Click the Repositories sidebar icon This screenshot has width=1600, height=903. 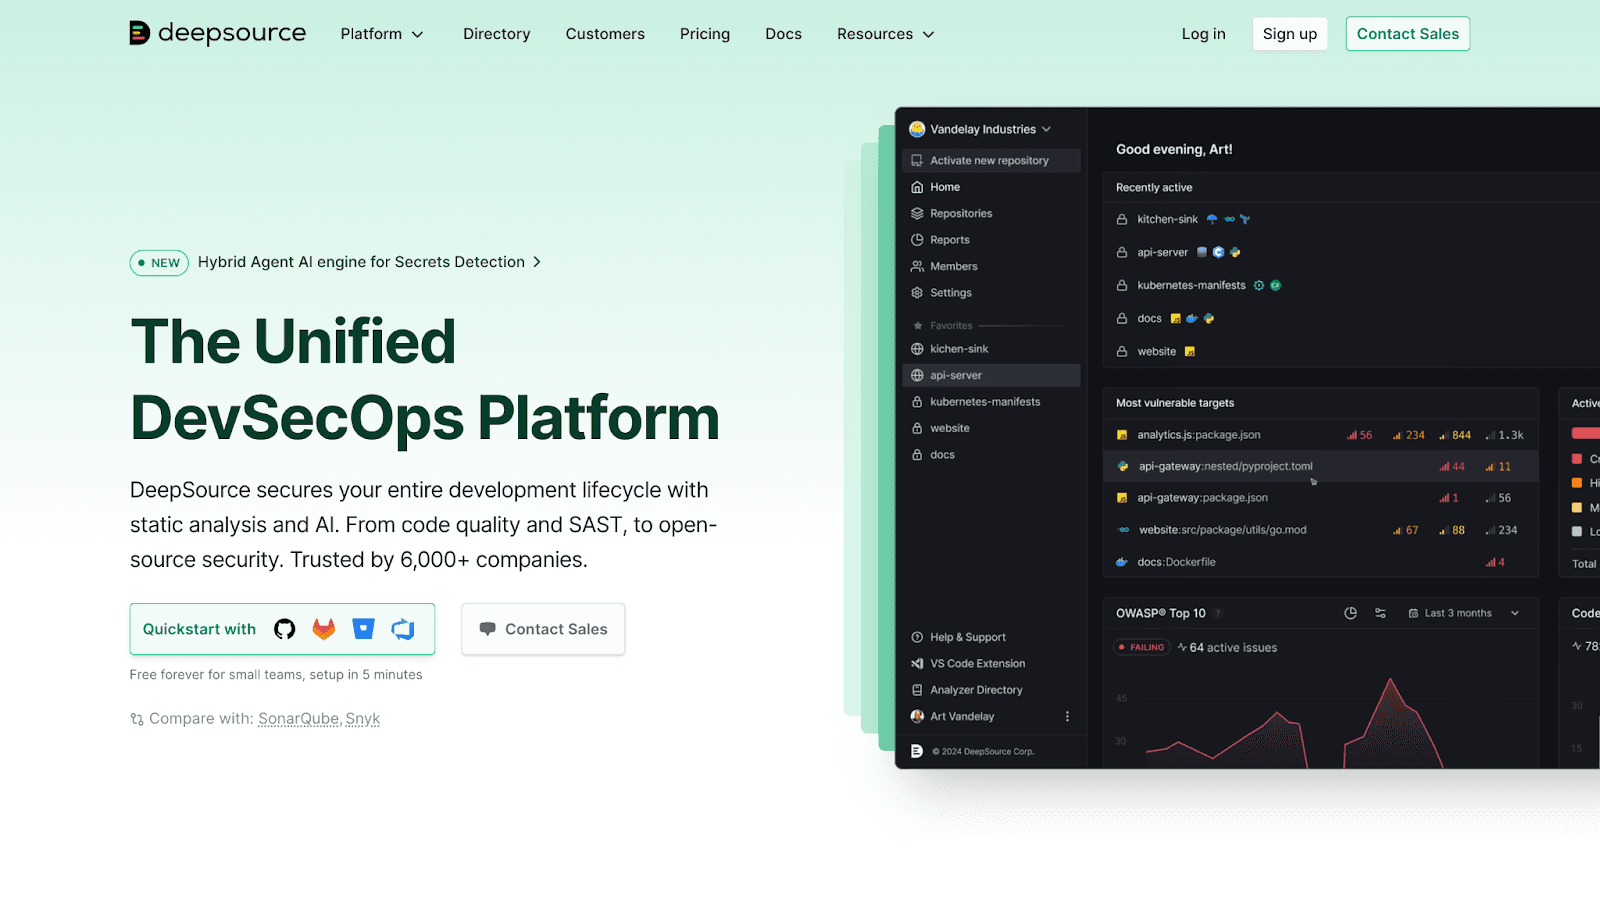click(x=917, y=213)
